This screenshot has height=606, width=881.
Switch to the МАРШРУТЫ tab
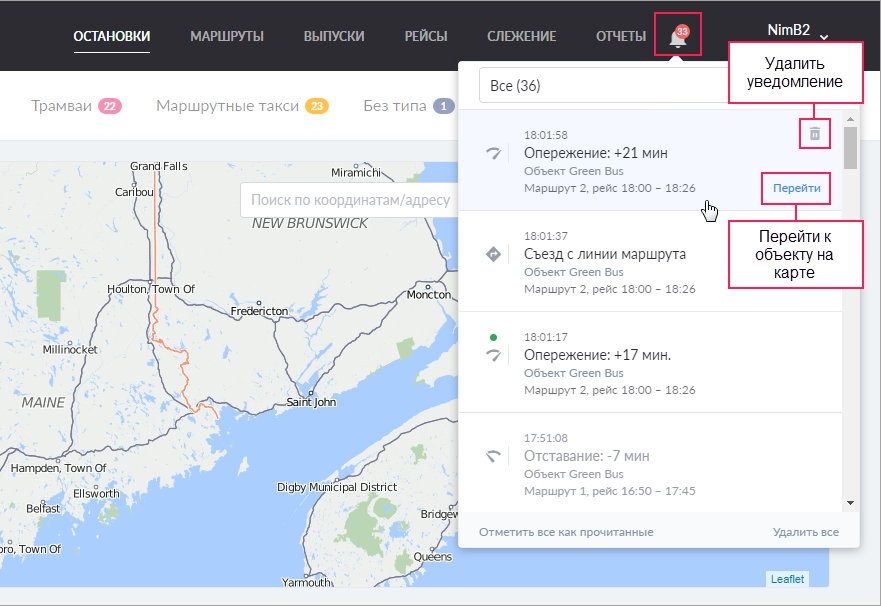[x=227, y=37]
